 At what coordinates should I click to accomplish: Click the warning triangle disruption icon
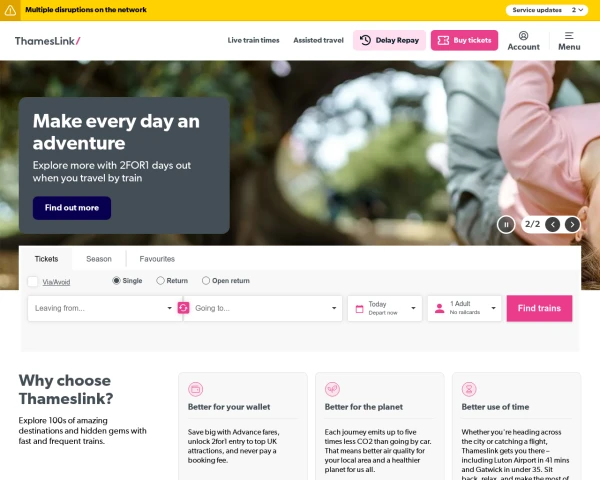coord(10,10)
